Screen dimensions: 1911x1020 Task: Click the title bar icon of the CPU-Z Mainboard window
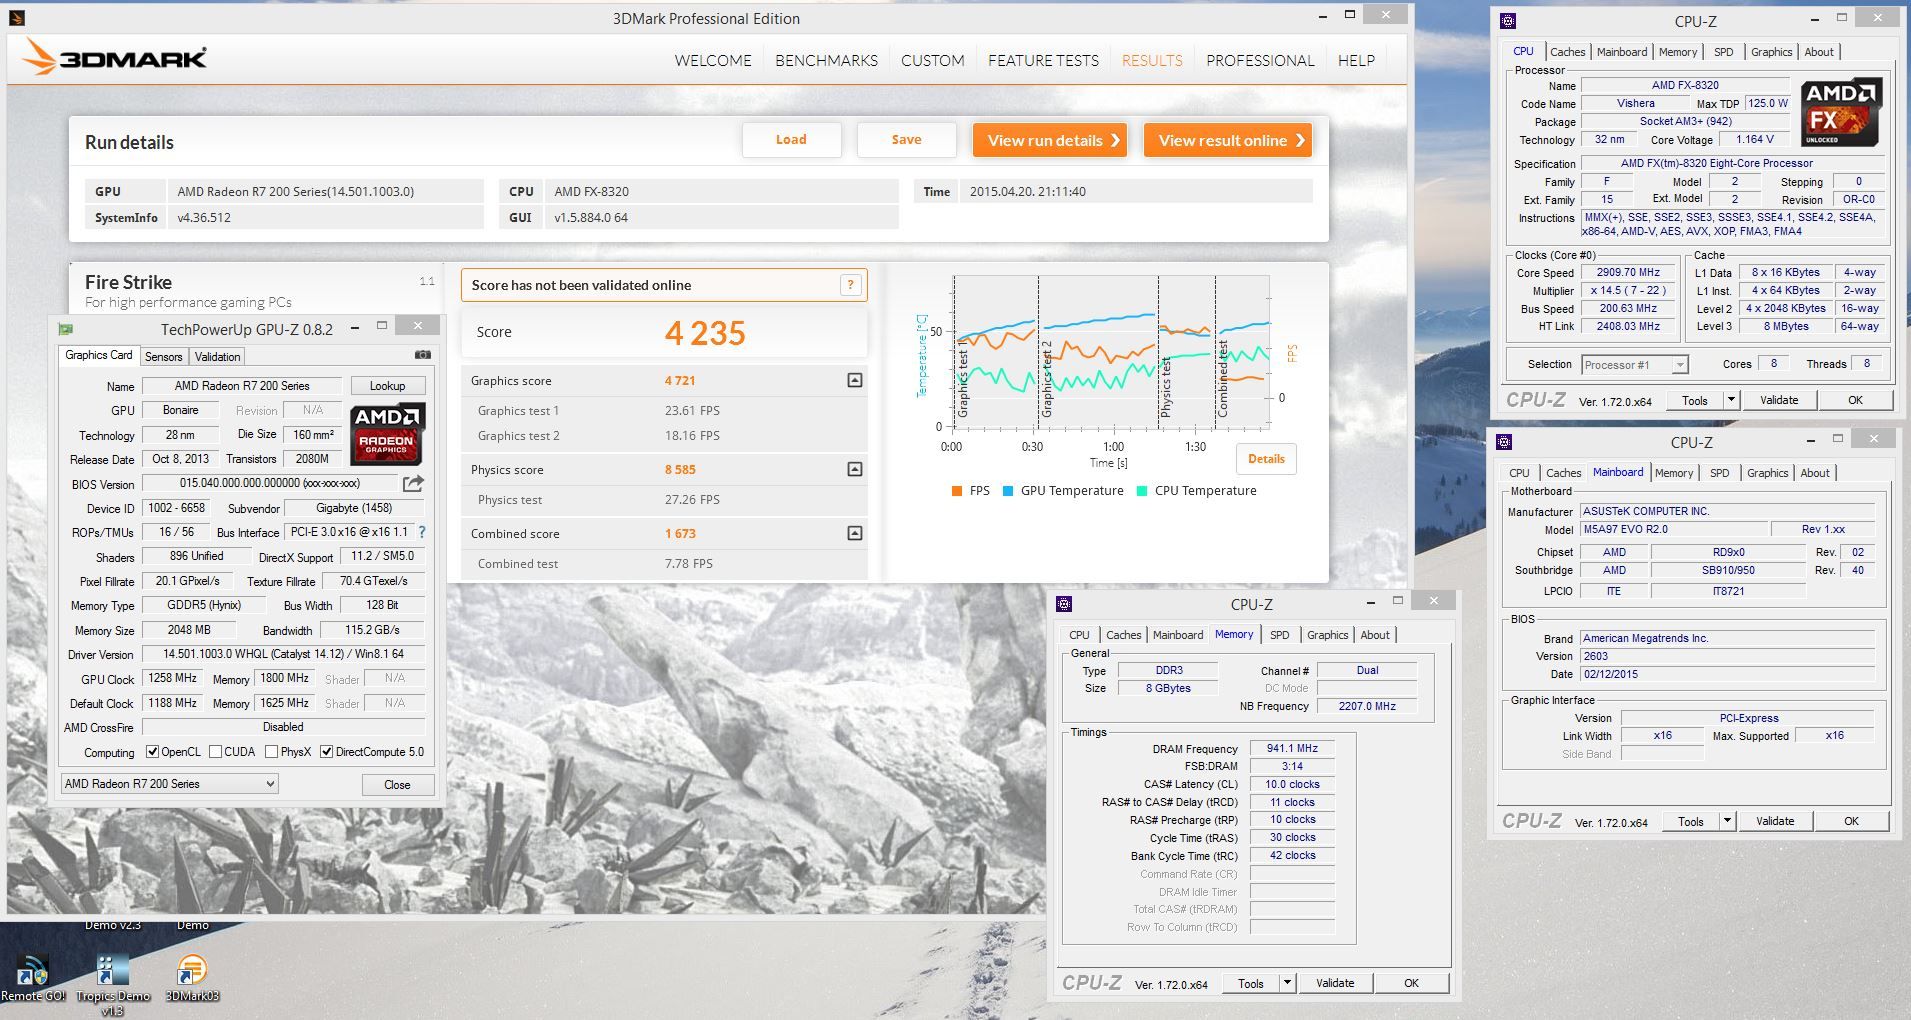(x=1504, y=442)
